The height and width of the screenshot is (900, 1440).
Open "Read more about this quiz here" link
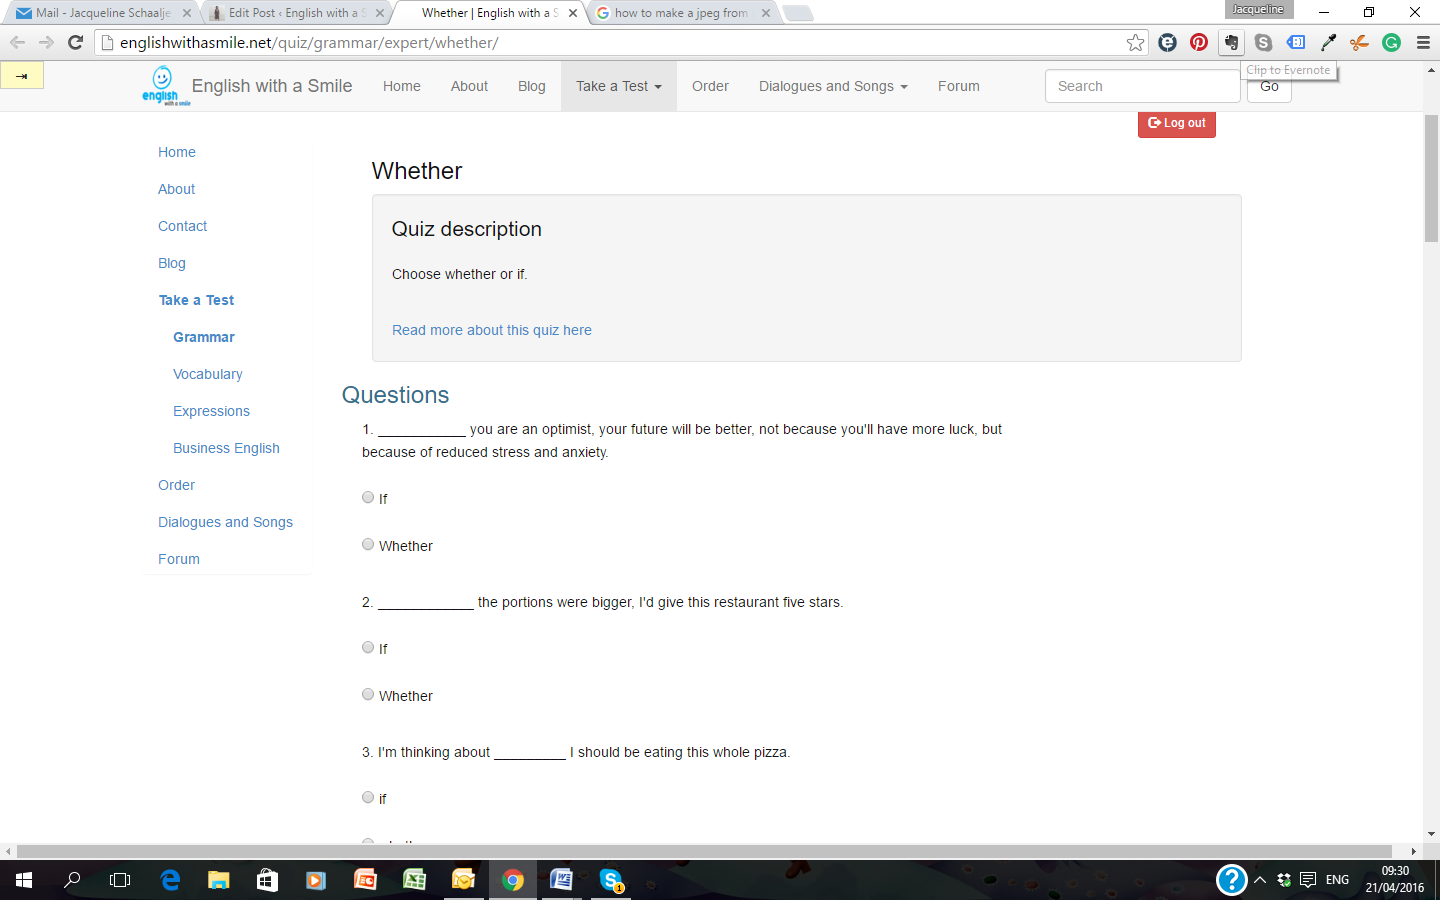point(491,330)
